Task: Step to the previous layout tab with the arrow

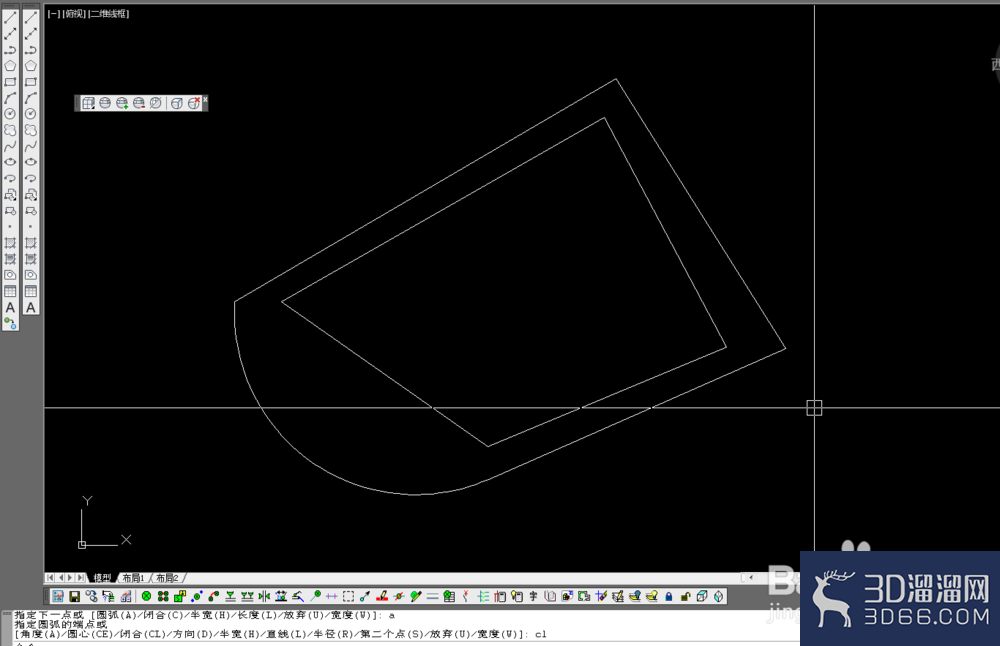Action: point(61,578)
